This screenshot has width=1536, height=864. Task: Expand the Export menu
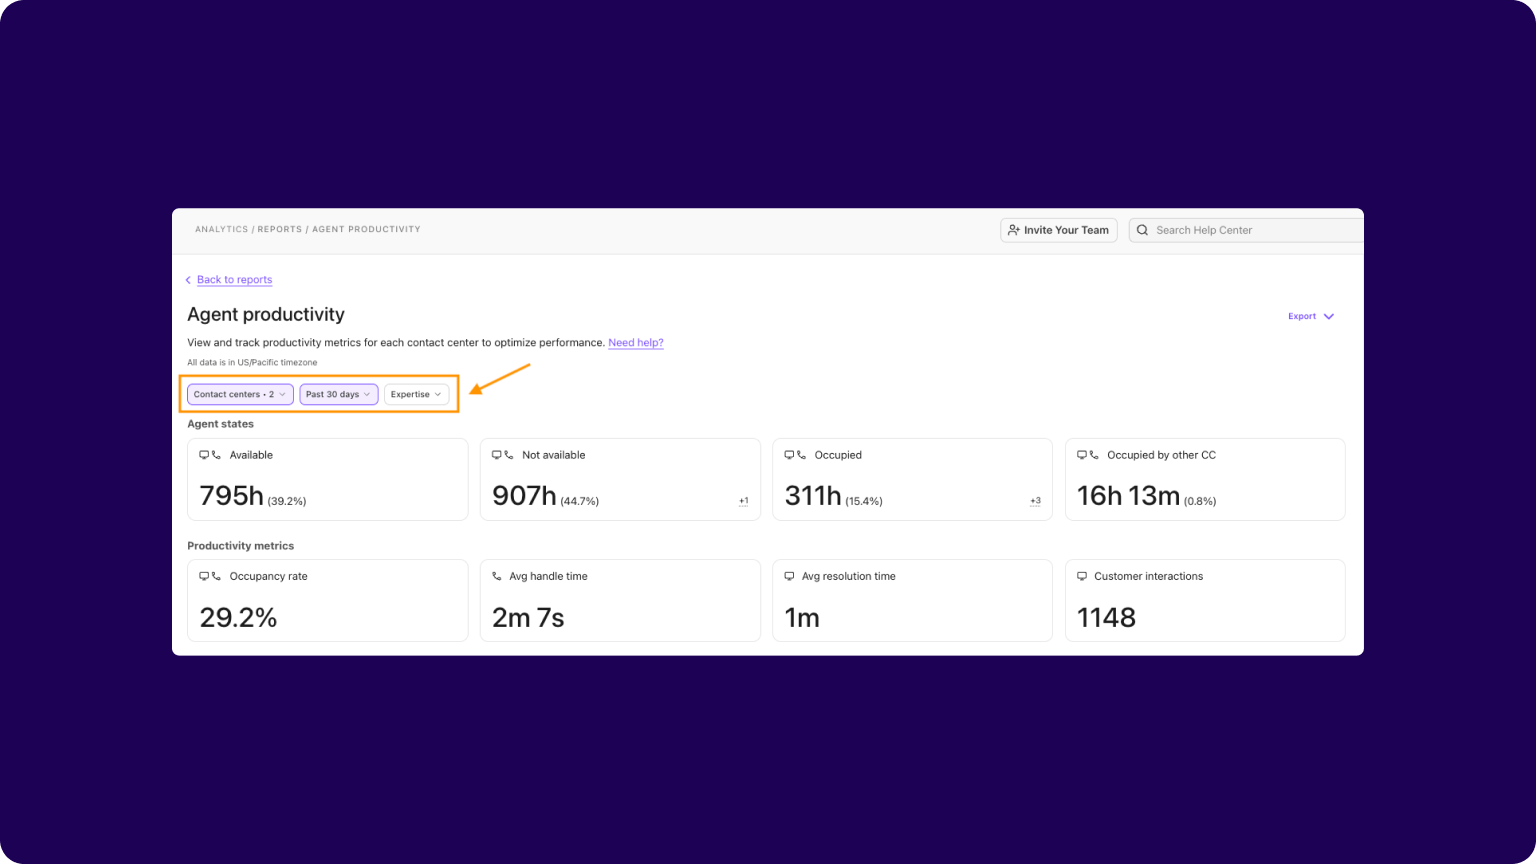click(1311, 316)
